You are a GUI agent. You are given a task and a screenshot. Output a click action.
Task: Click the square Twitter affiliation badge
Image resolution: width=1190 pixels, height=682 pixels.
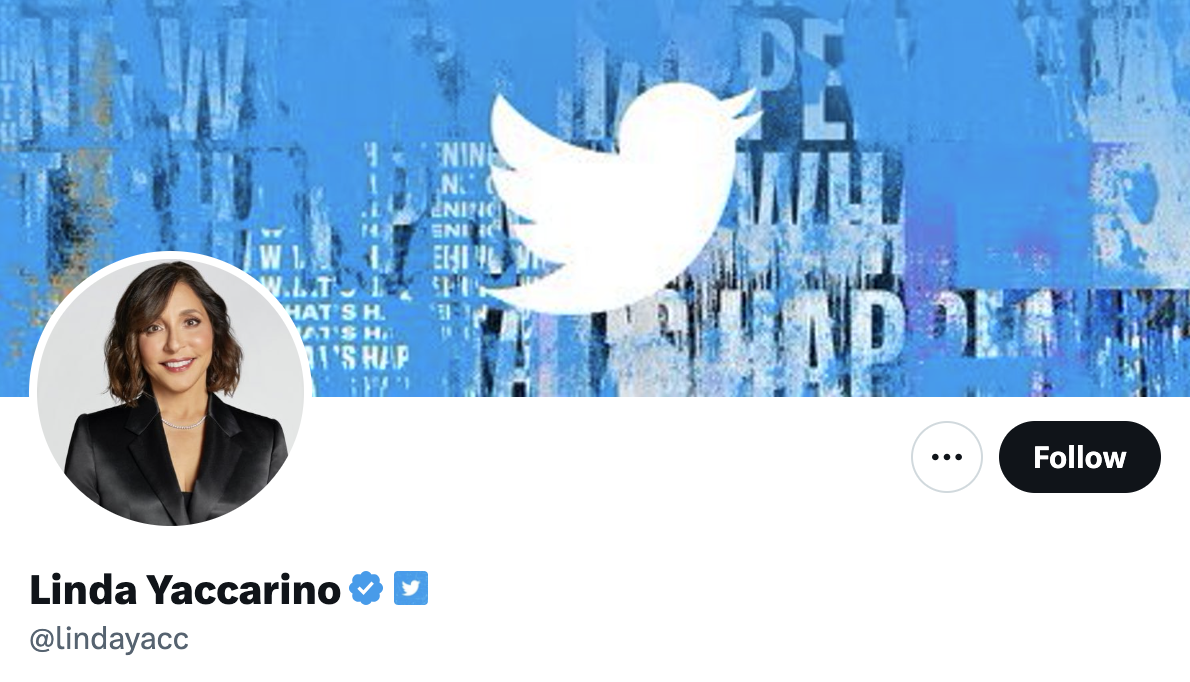tap(411, 588)
